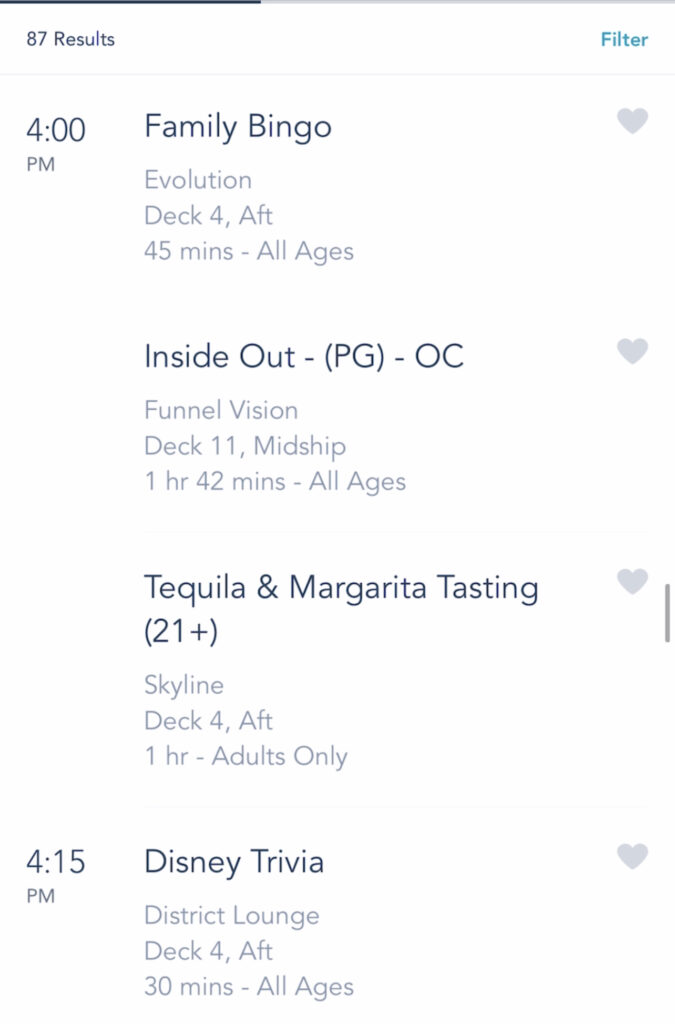Favorite Tequila & Margarita Tasting heart
The width and height of the screenshot is (675, 1024).
pyautogui.click(x=632, y=581)
